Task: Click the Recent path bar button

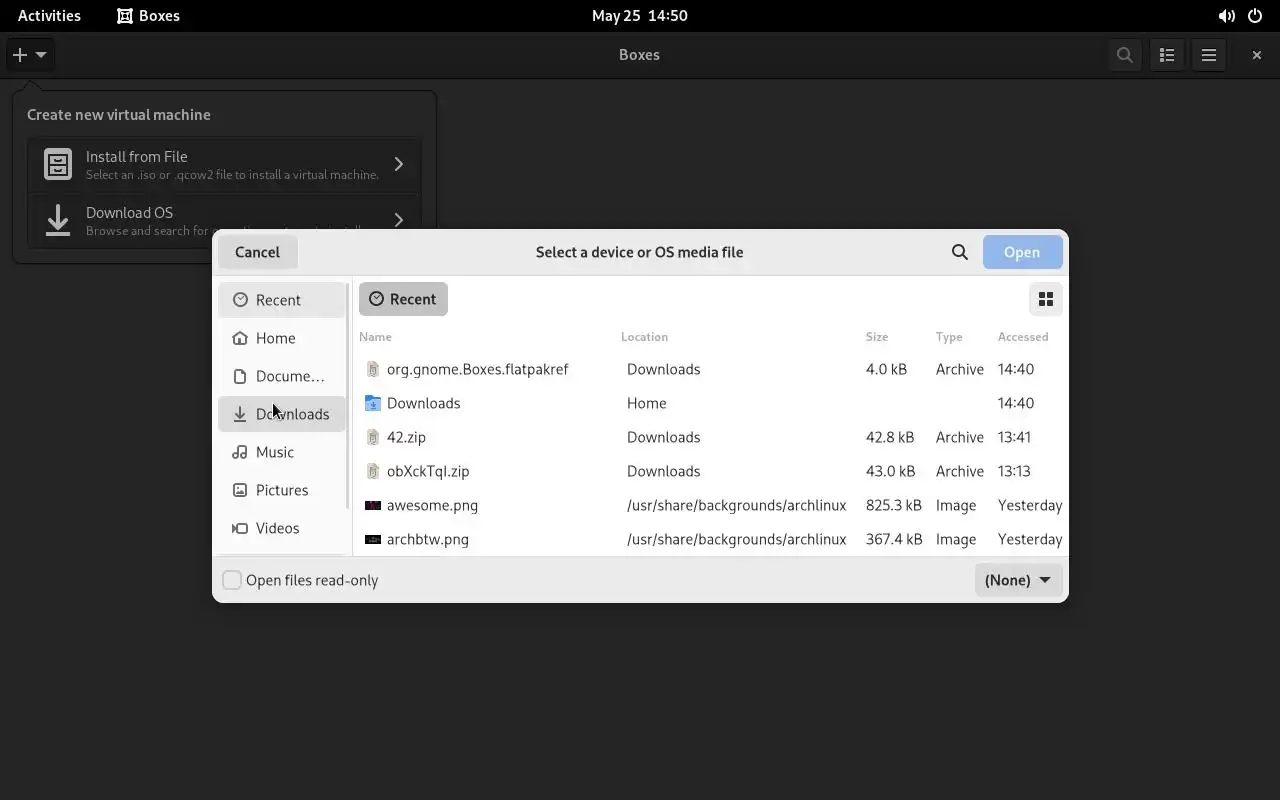Action: 403,299
